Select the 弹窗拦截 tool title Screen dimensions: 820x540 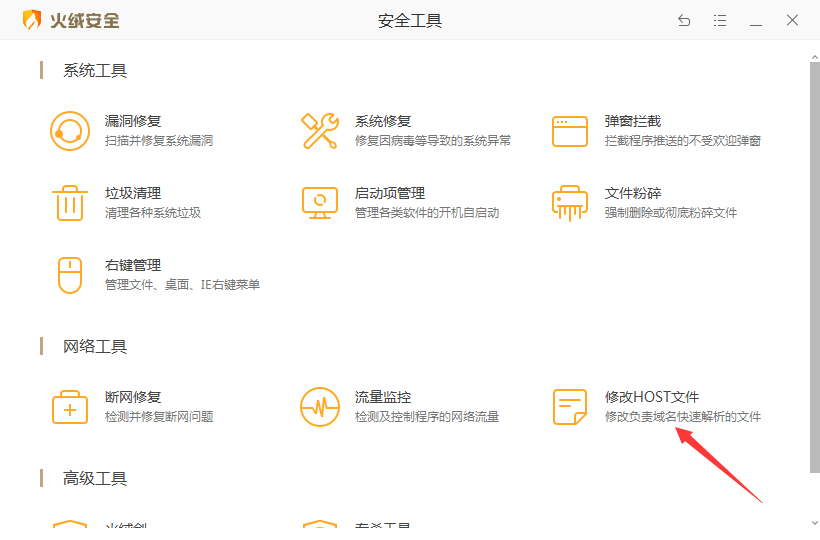(x=633, y=121)
